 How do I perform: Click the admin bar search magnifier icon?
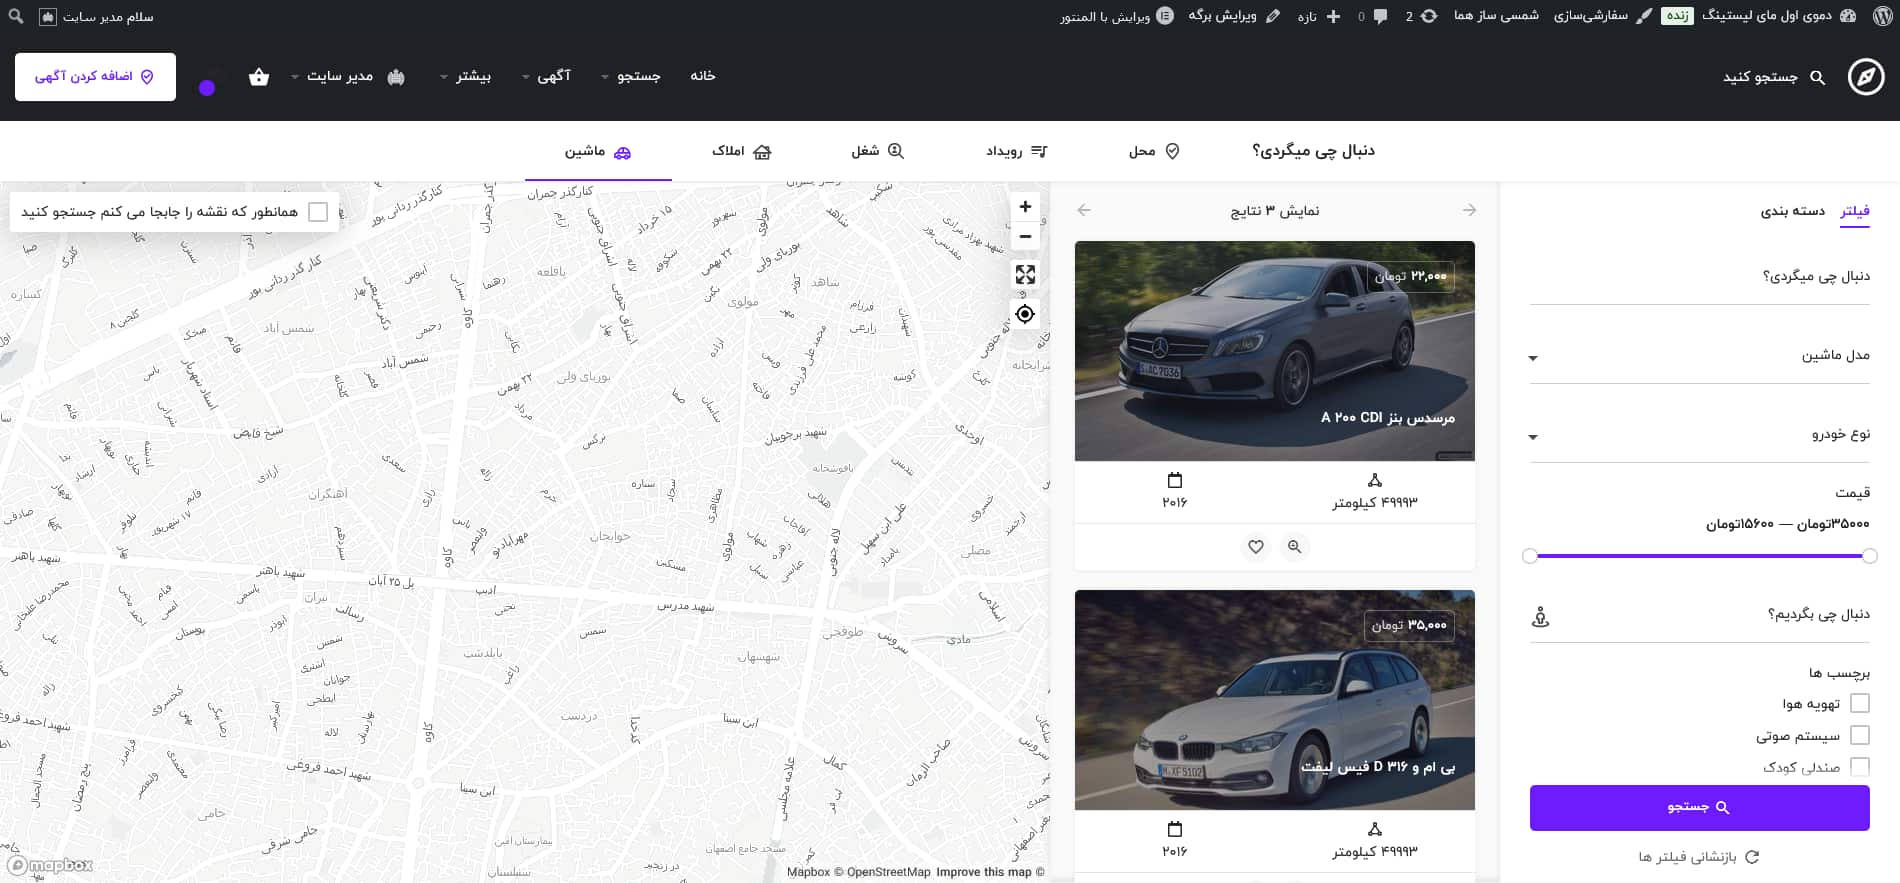[x=16, y=16]
